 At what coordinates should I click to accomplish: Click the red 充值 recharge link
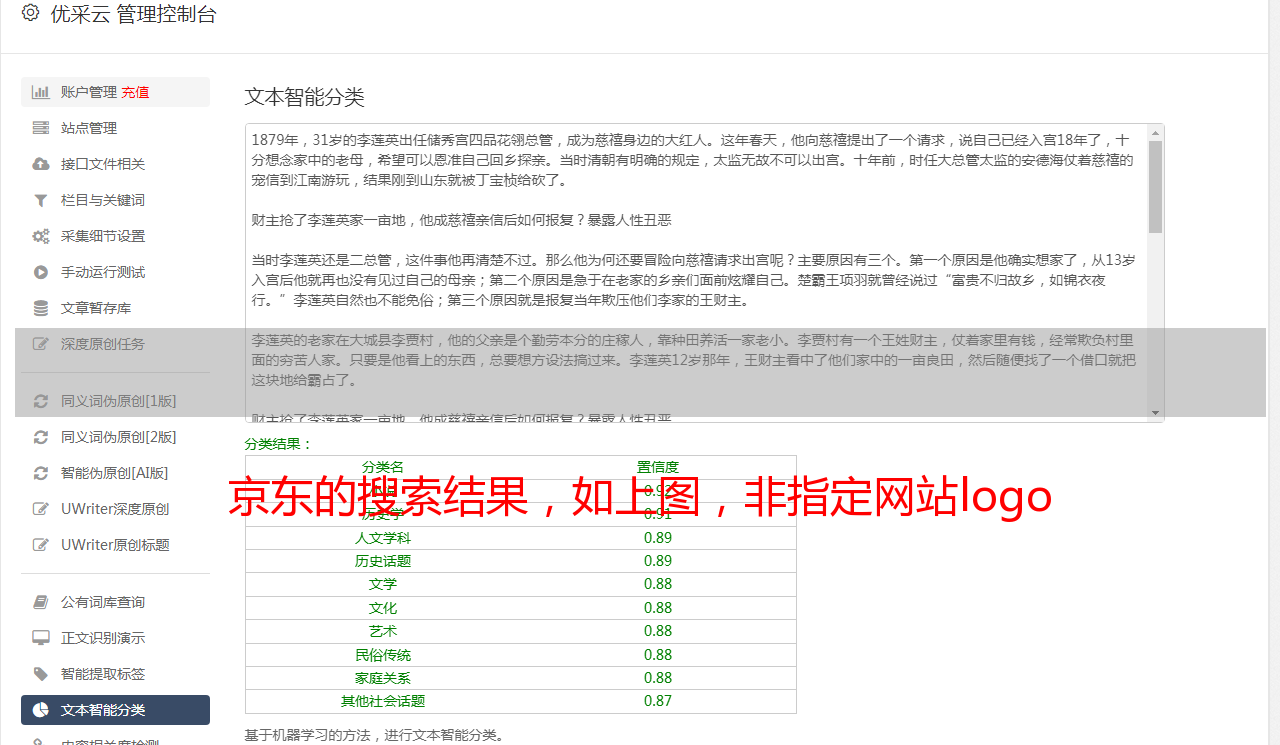[135, 92]
